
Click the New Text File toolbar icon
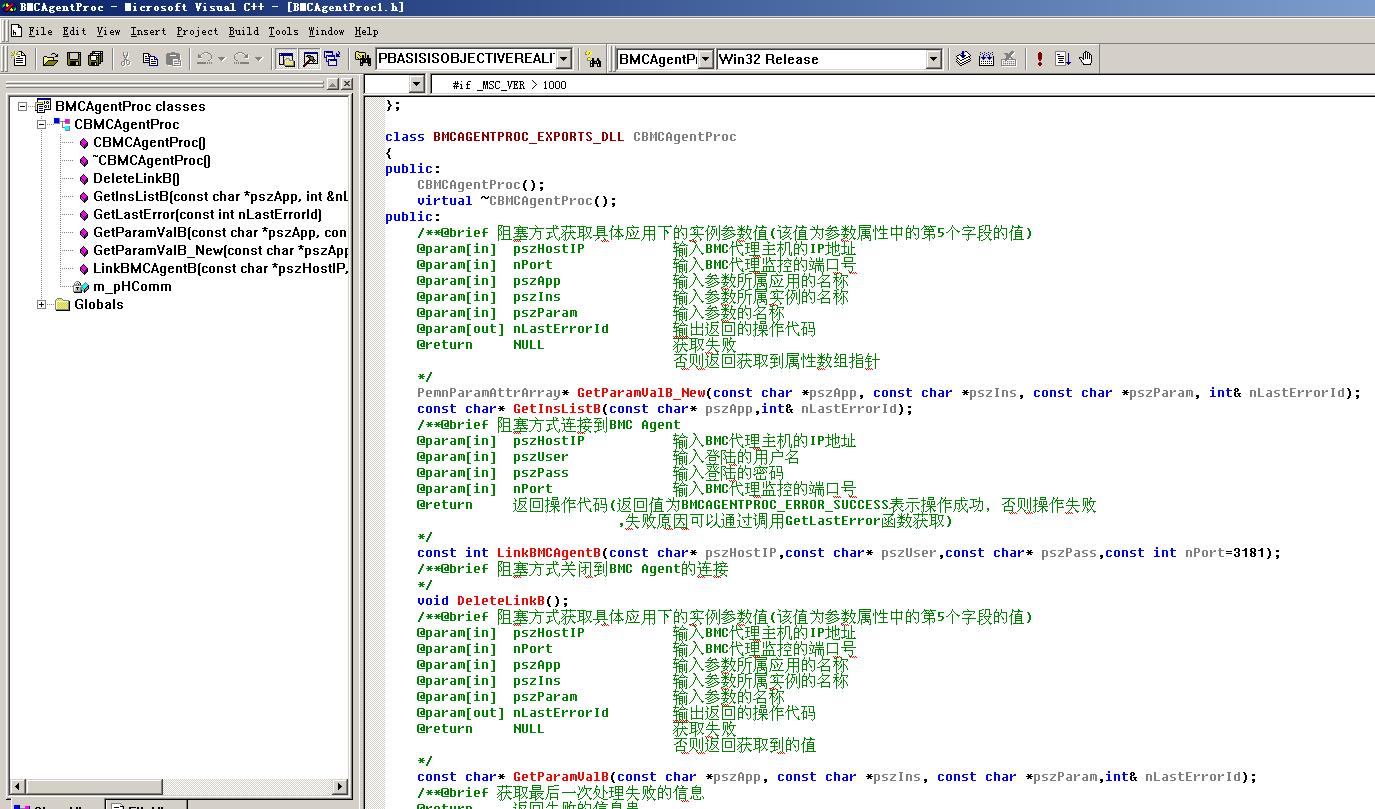pyautogui.click(x=18, y=59)
